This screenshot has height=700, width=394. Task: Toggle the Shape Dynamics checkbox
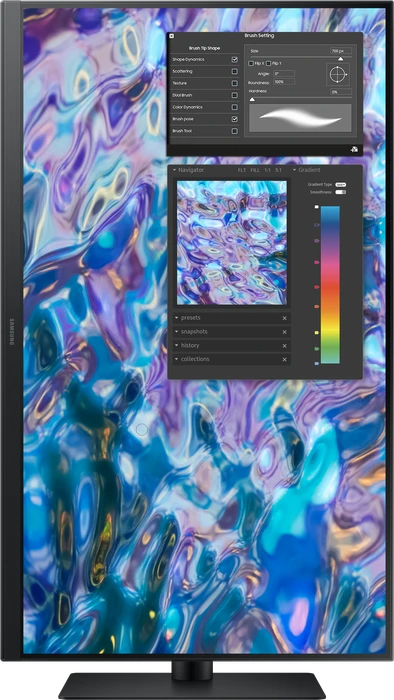[x=235, y=59]
